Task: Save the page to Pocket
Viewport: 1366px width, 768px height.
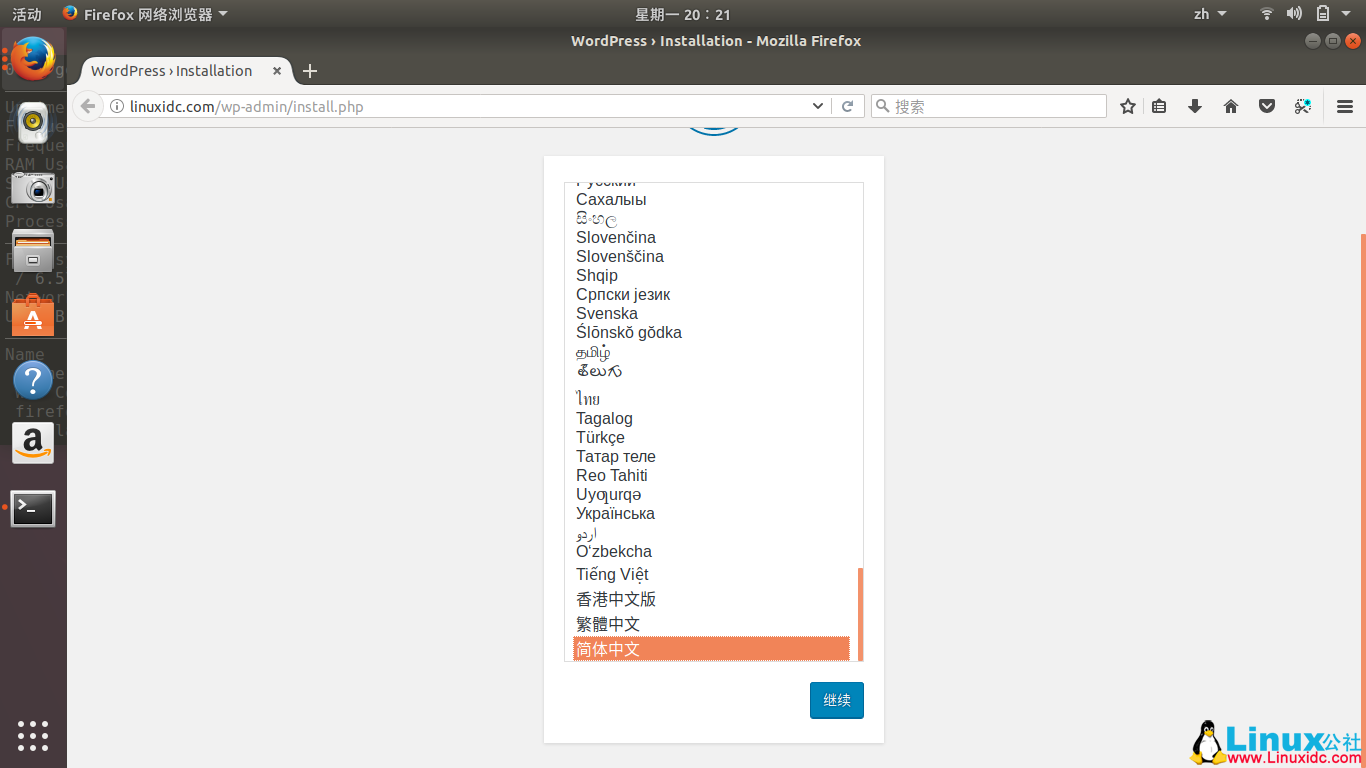Action: (1266, 106)
